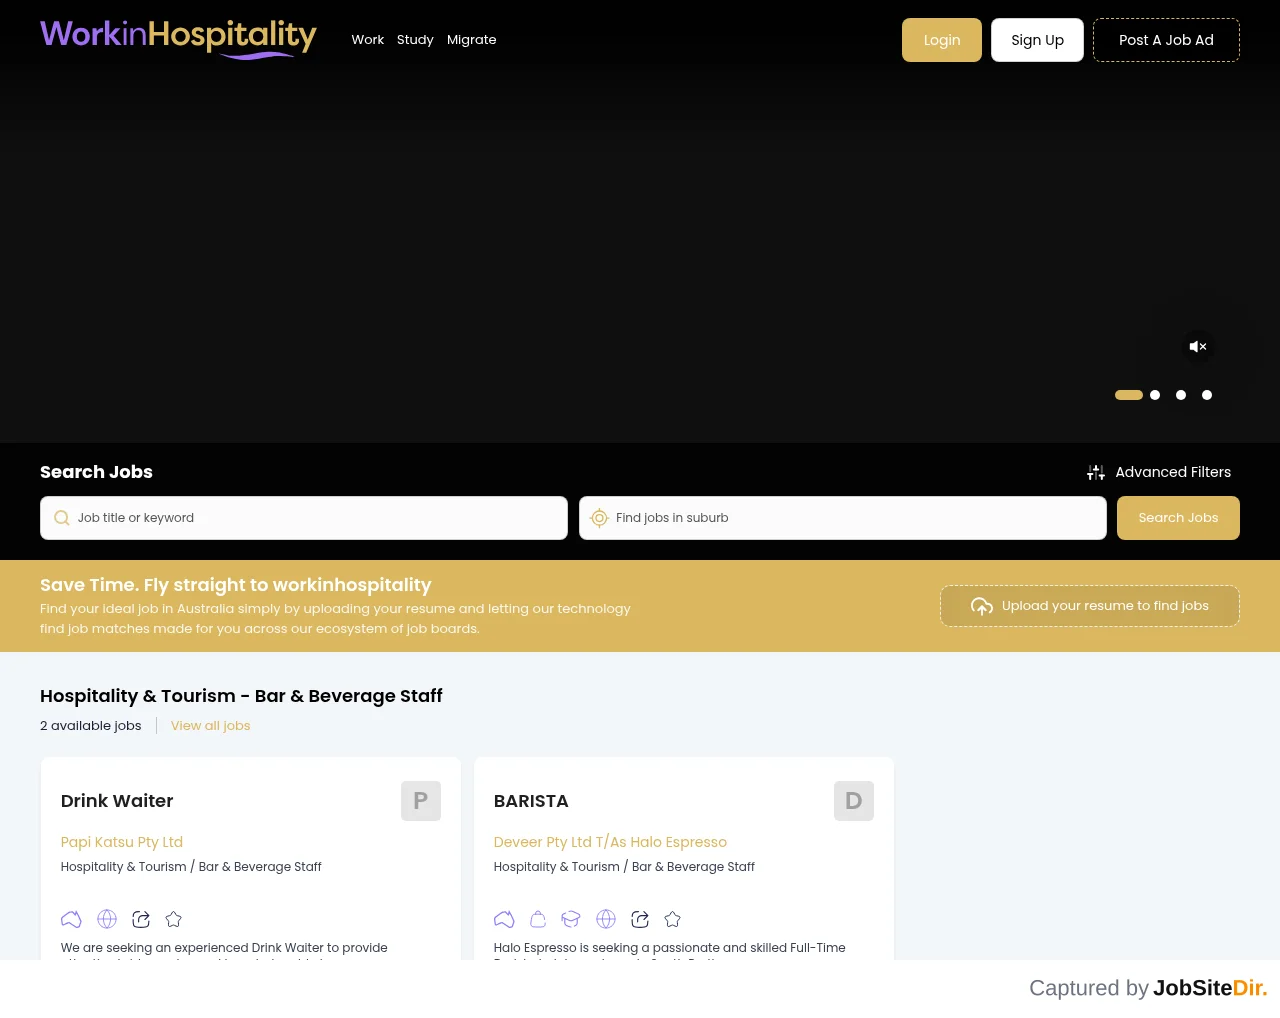Click the globe icon on the Drink Waiter card
The width and height of the screenshot is (1280, 1018).
107,919
